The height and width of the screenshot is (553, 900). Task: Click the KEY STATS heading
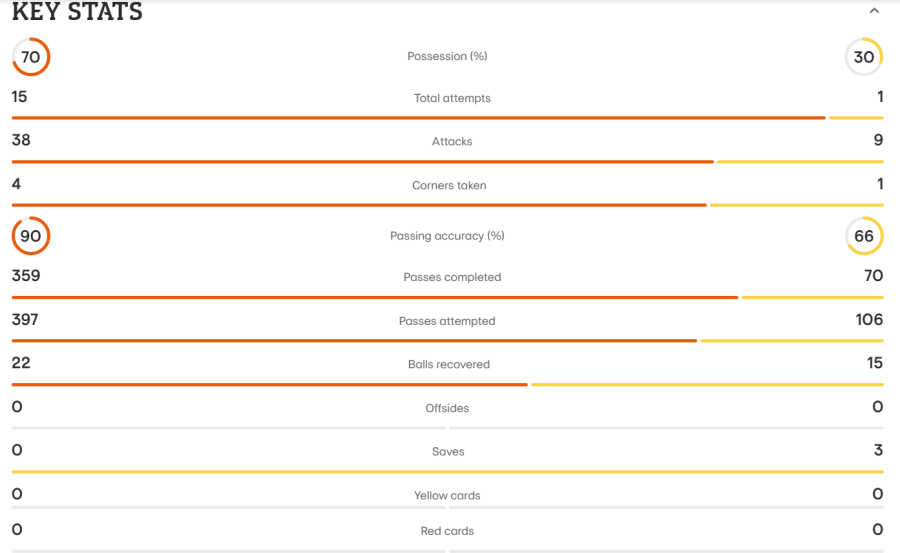[77, 11]
